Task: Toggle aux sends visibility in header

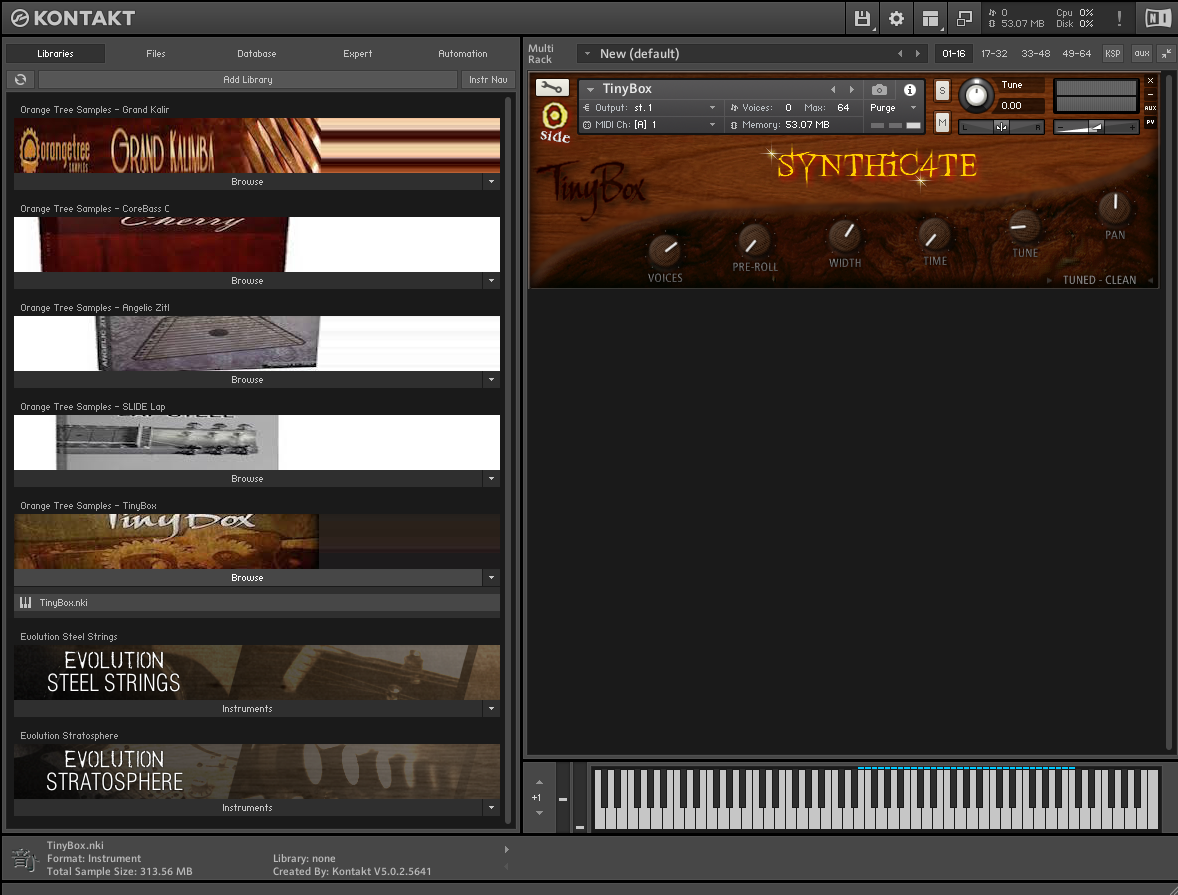Action: [x=1141, y=53]
